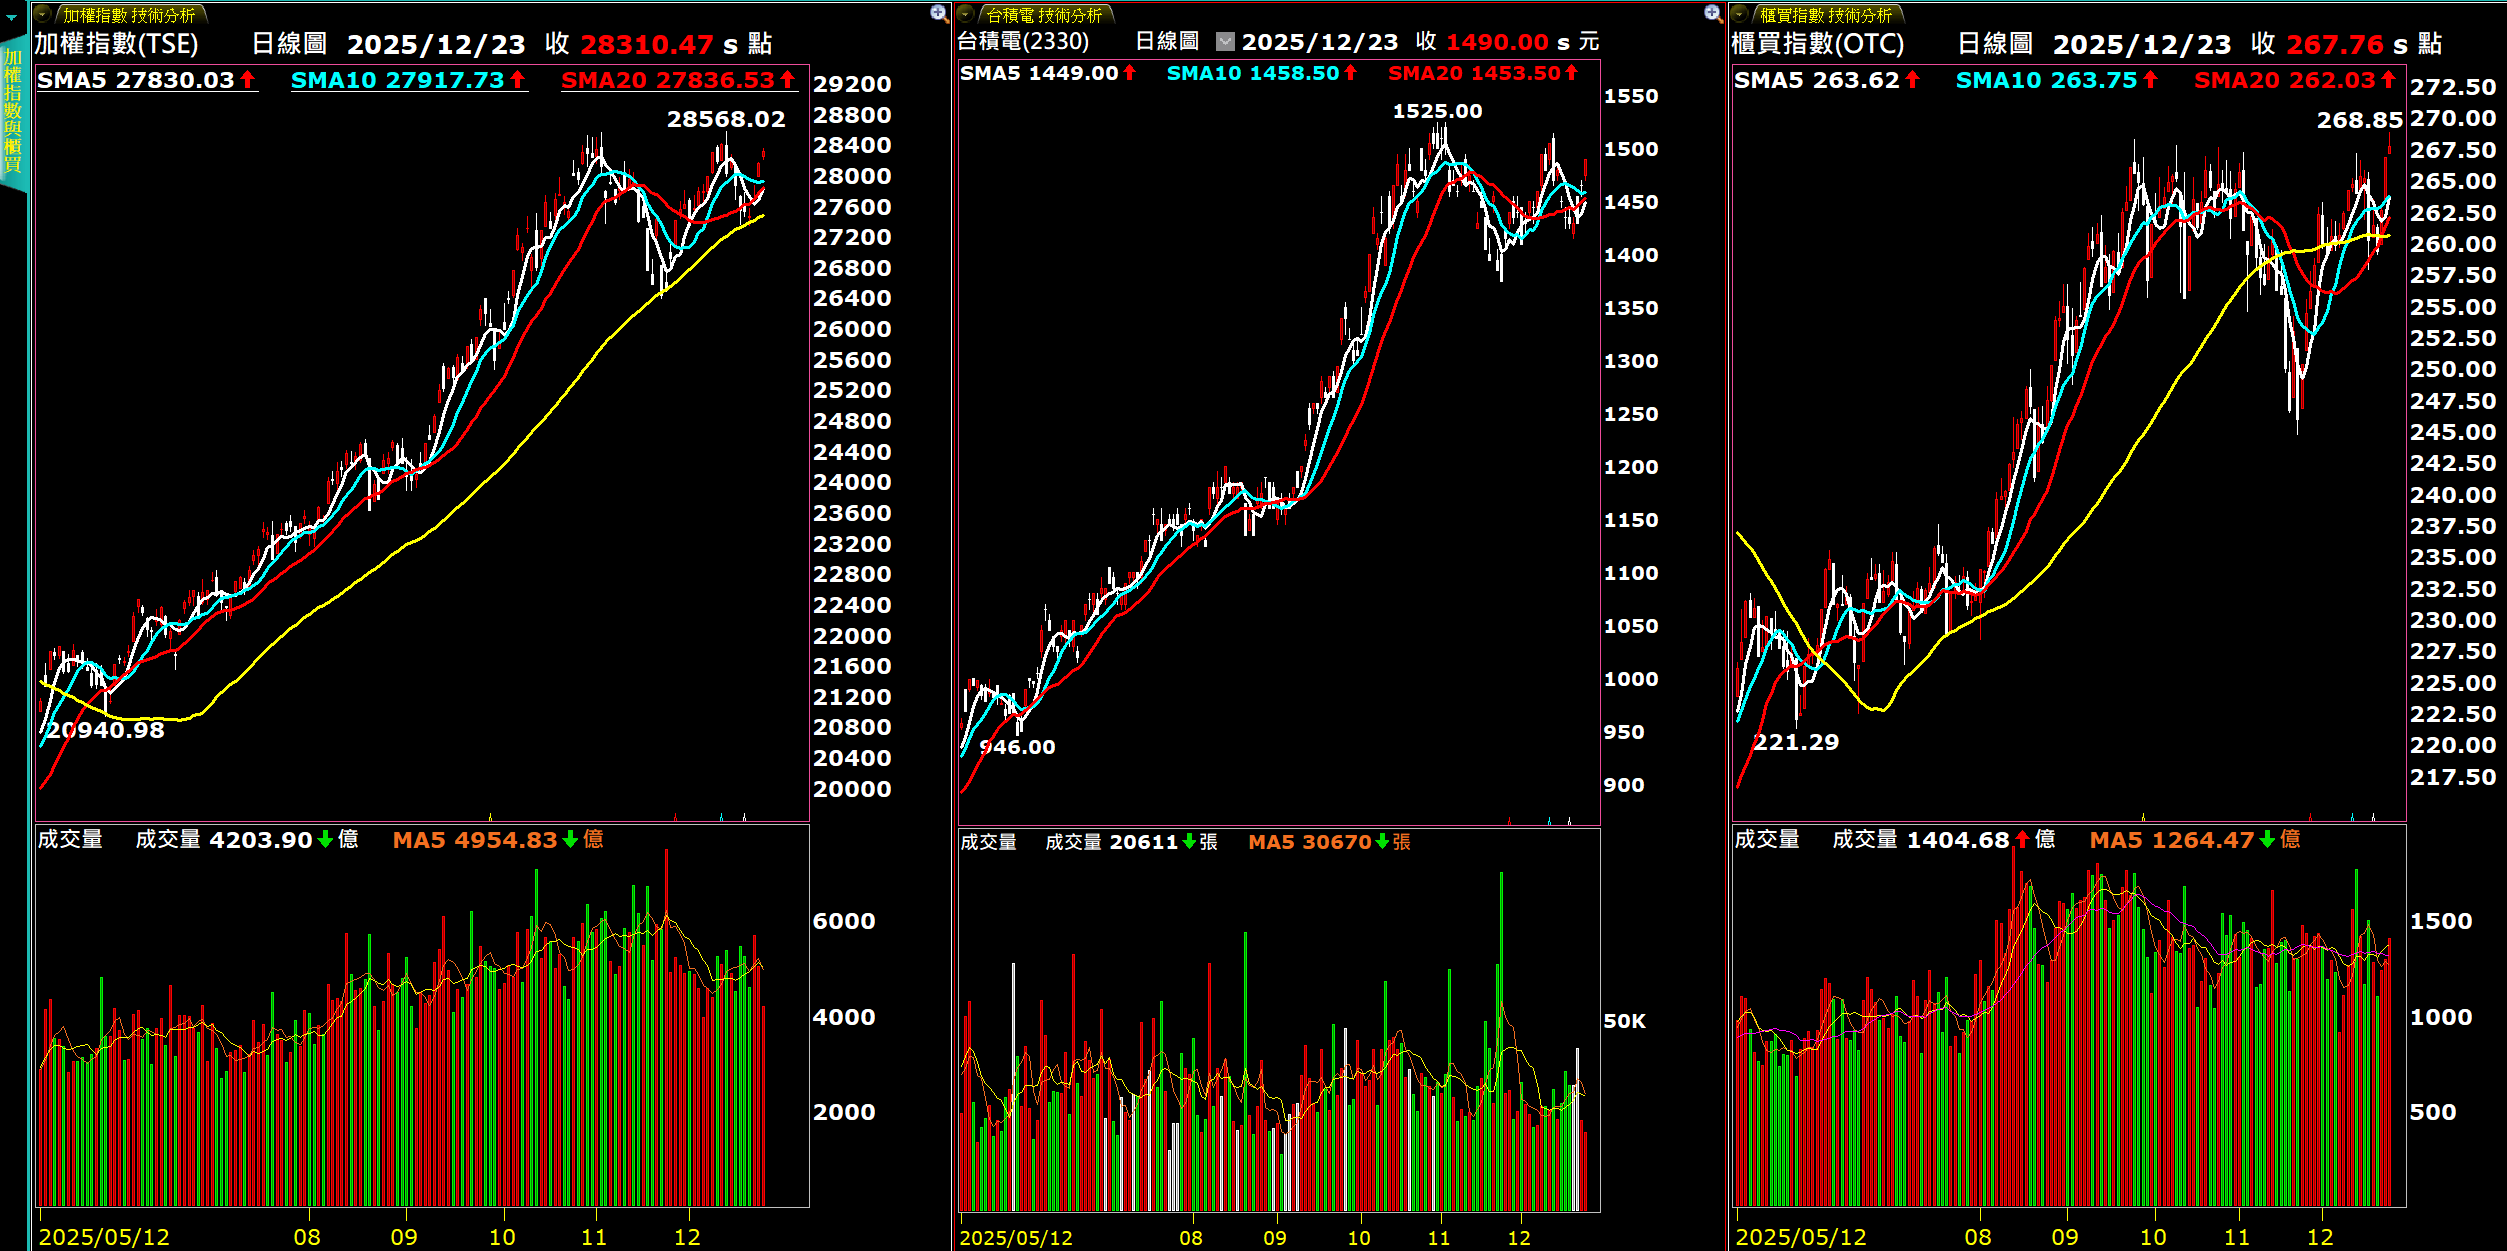Click the SMA5 27830.03 indicator label
The height and width of the screenshot is (1251, 2507).
135,80
